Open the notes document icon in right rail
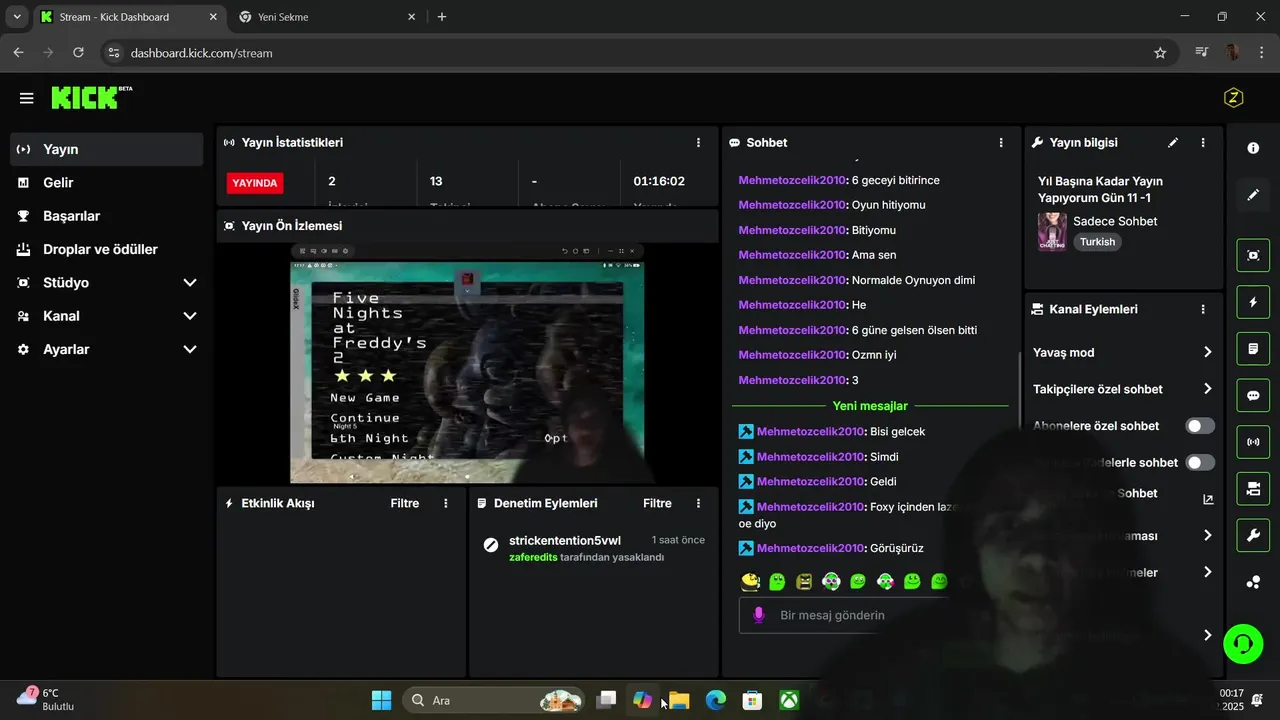 pyautogui.click(x=1253, y=349)
